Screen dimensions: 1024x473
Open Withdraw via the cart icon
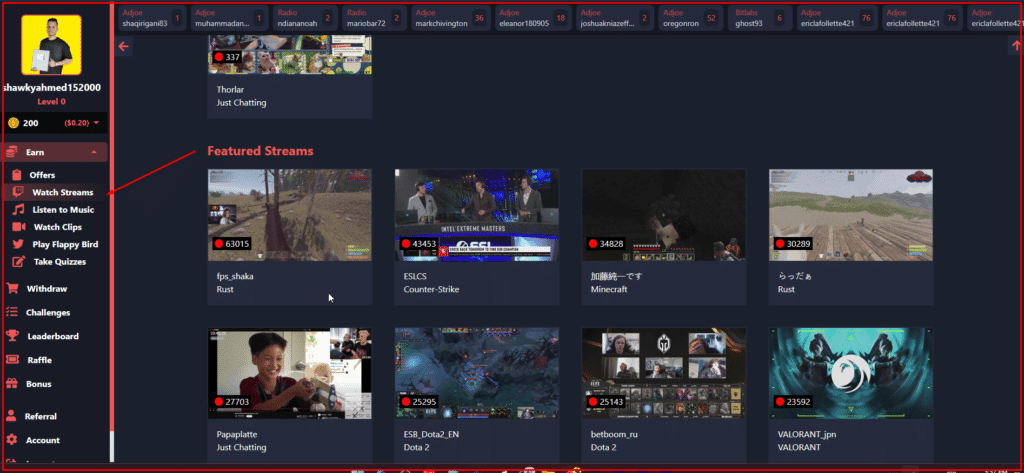click(x=12, y=288)
